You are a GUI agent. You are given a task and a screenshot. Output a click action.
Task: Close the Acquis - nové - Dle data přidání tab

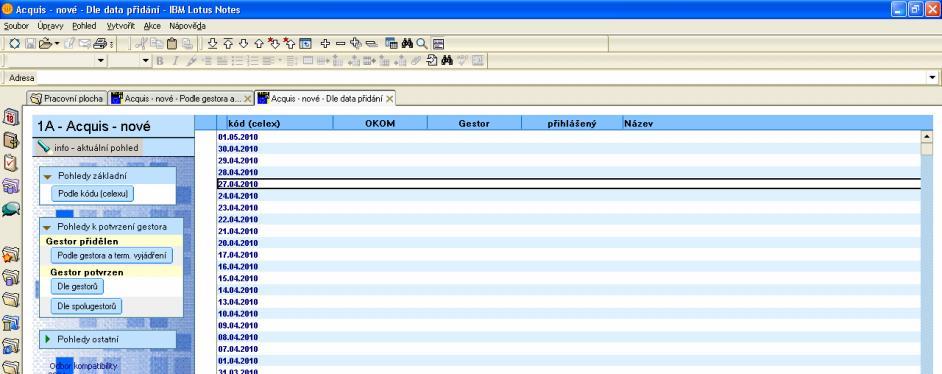389,99
